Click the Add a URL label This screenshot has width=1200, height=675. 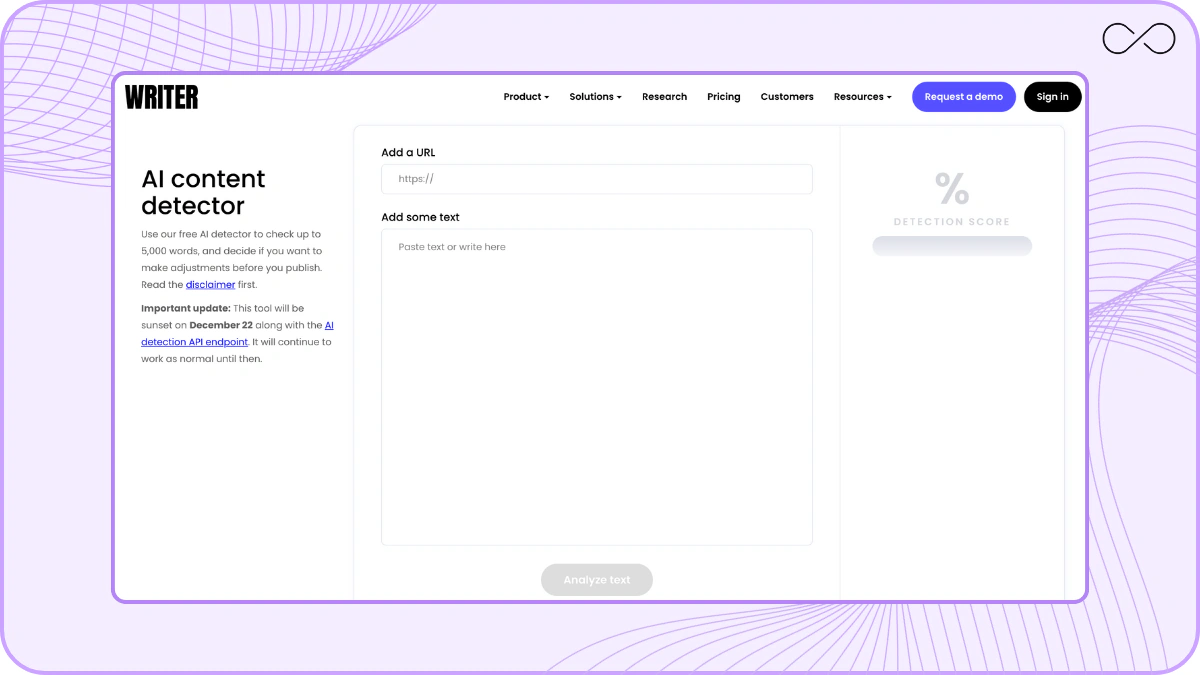408,153
